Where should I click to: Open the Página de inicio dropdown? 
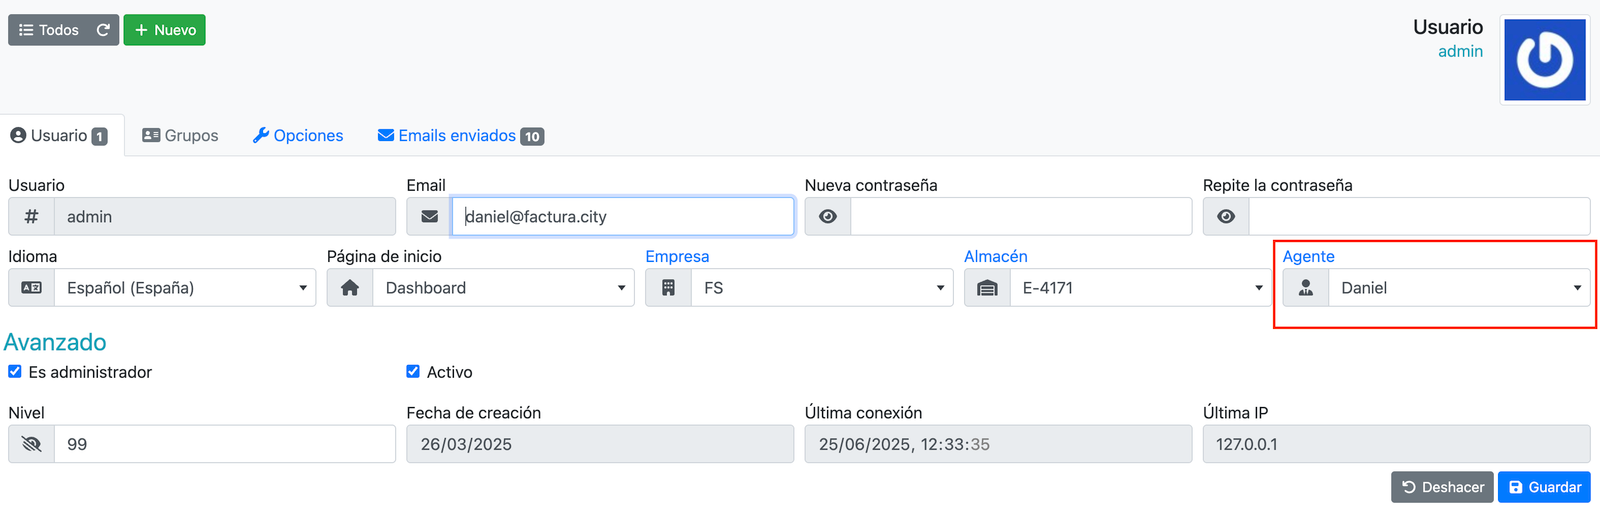(503, 288)
